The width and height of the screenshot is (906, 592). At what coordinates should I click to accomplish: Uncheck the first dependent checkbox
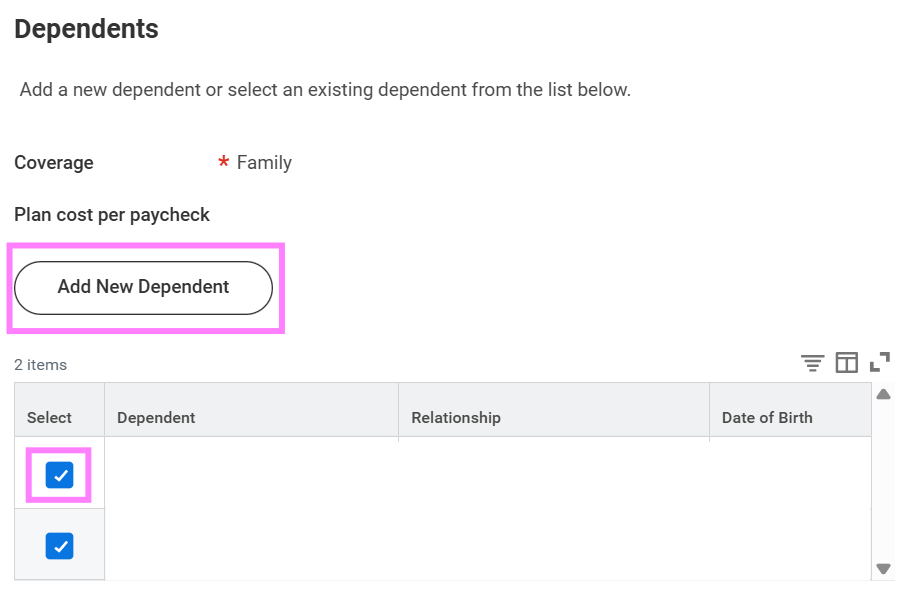(60, 475)
